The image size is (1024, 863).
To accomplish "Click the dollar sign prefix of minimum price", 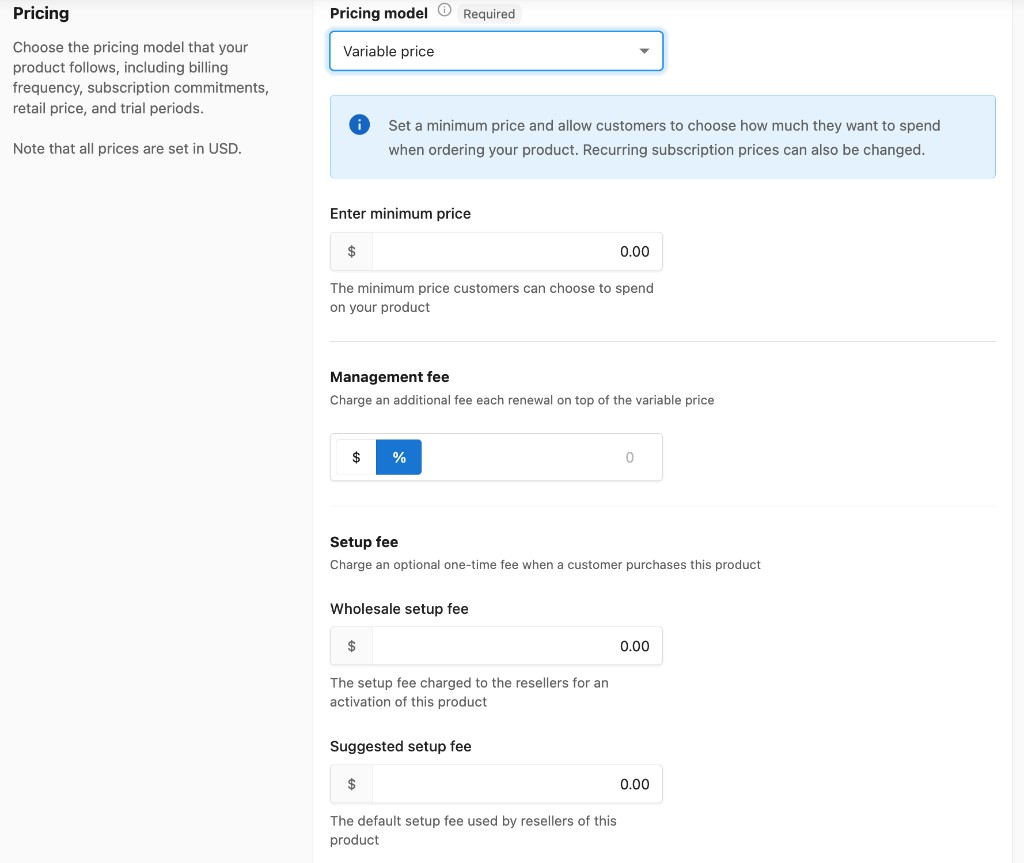I will [x=351, y=252].
